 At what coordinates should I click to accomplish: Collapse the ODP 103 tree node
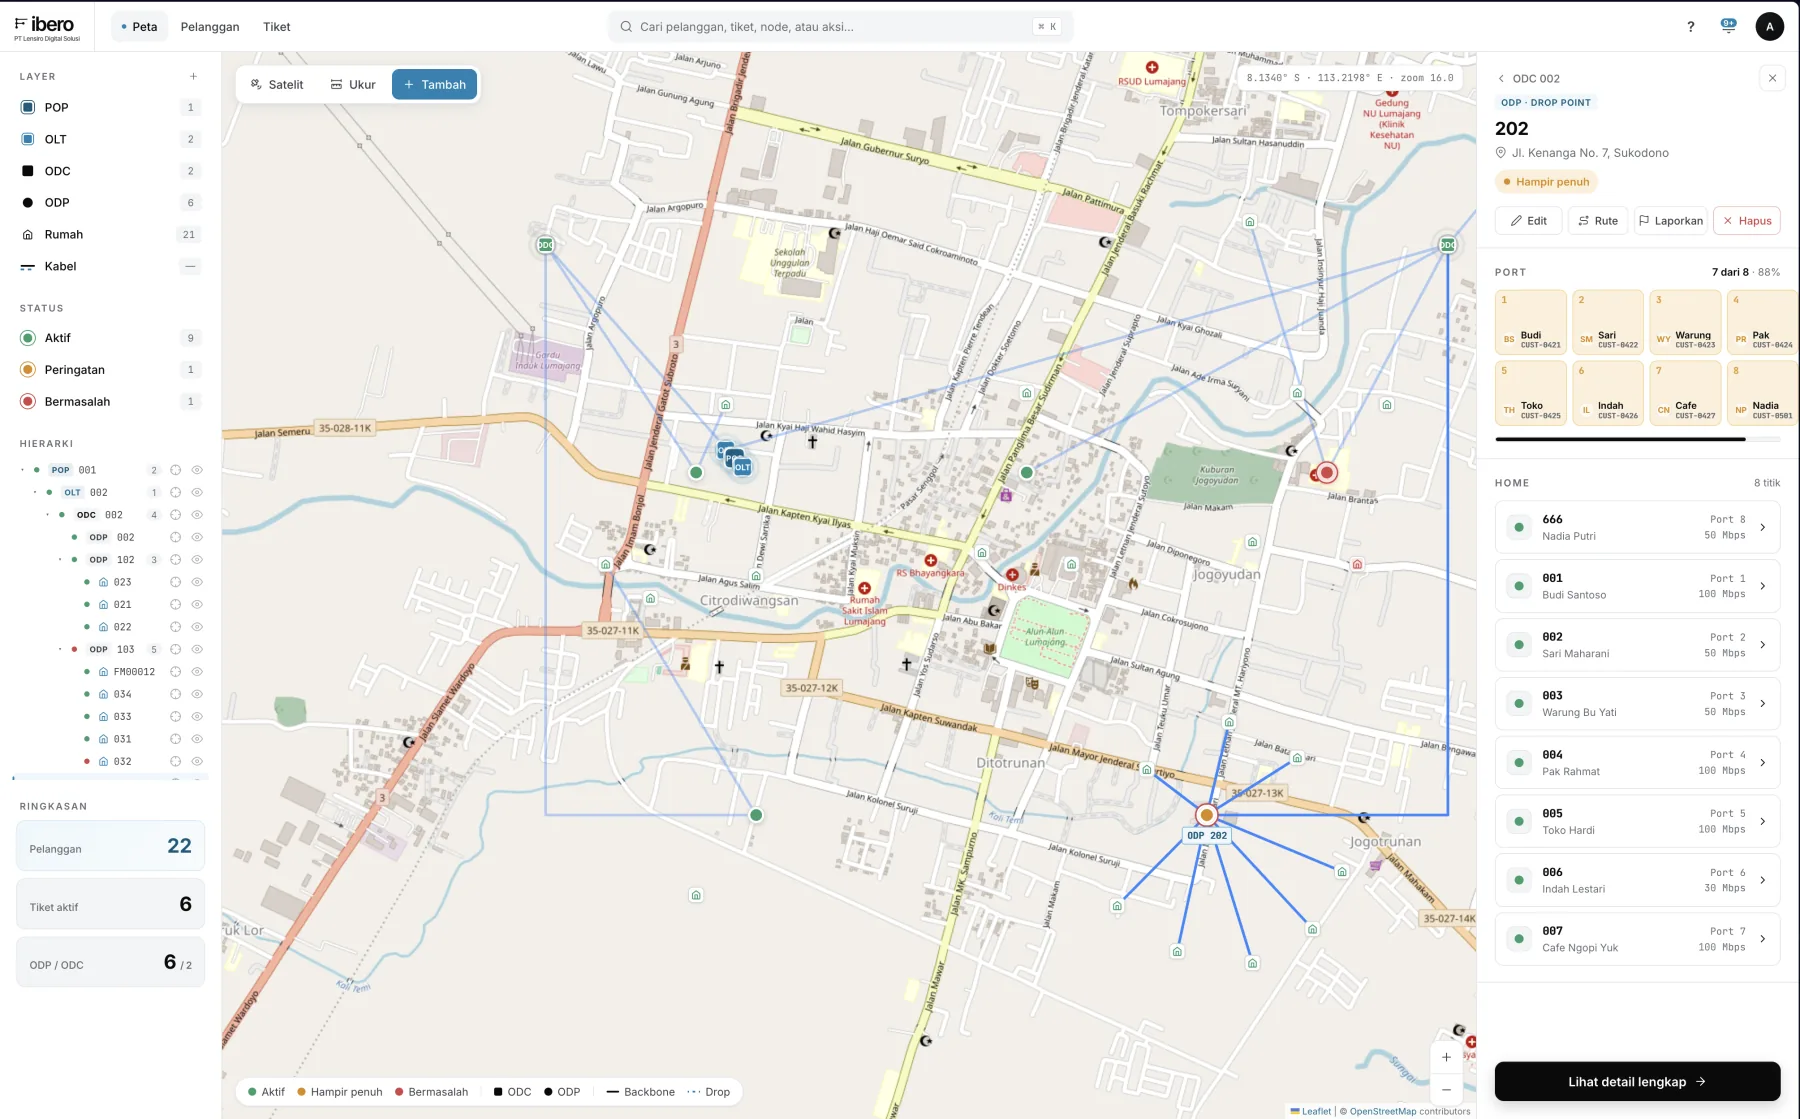coord(60,649)
